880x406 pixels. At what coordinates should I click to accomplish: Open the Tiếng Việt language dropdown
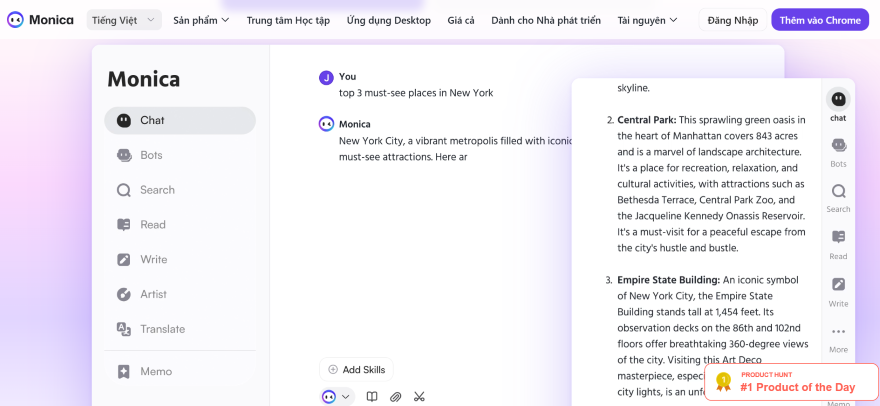tap(124, 20)
